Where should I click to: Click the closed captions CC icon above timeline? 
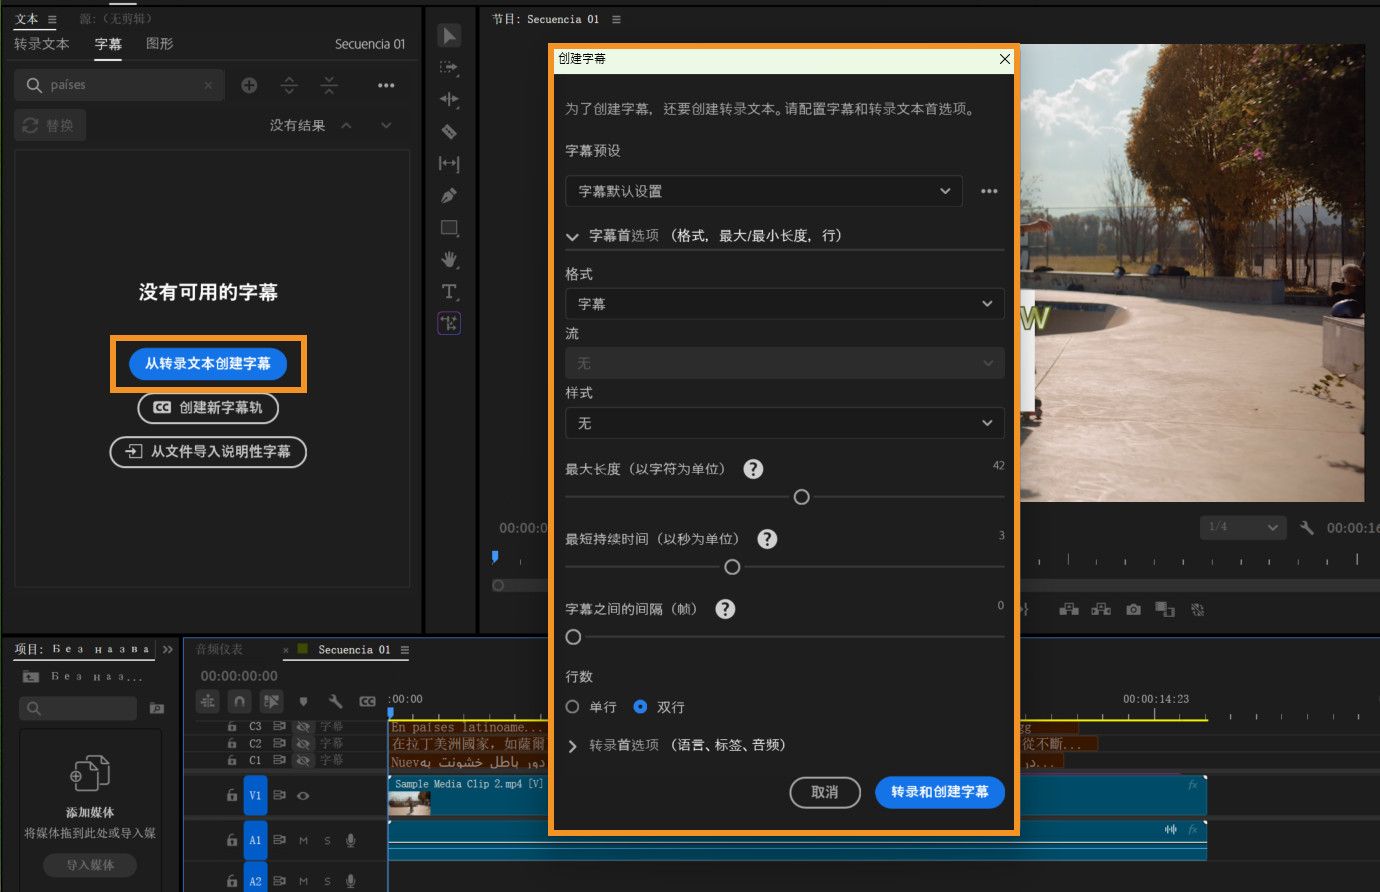click(367, 701)
